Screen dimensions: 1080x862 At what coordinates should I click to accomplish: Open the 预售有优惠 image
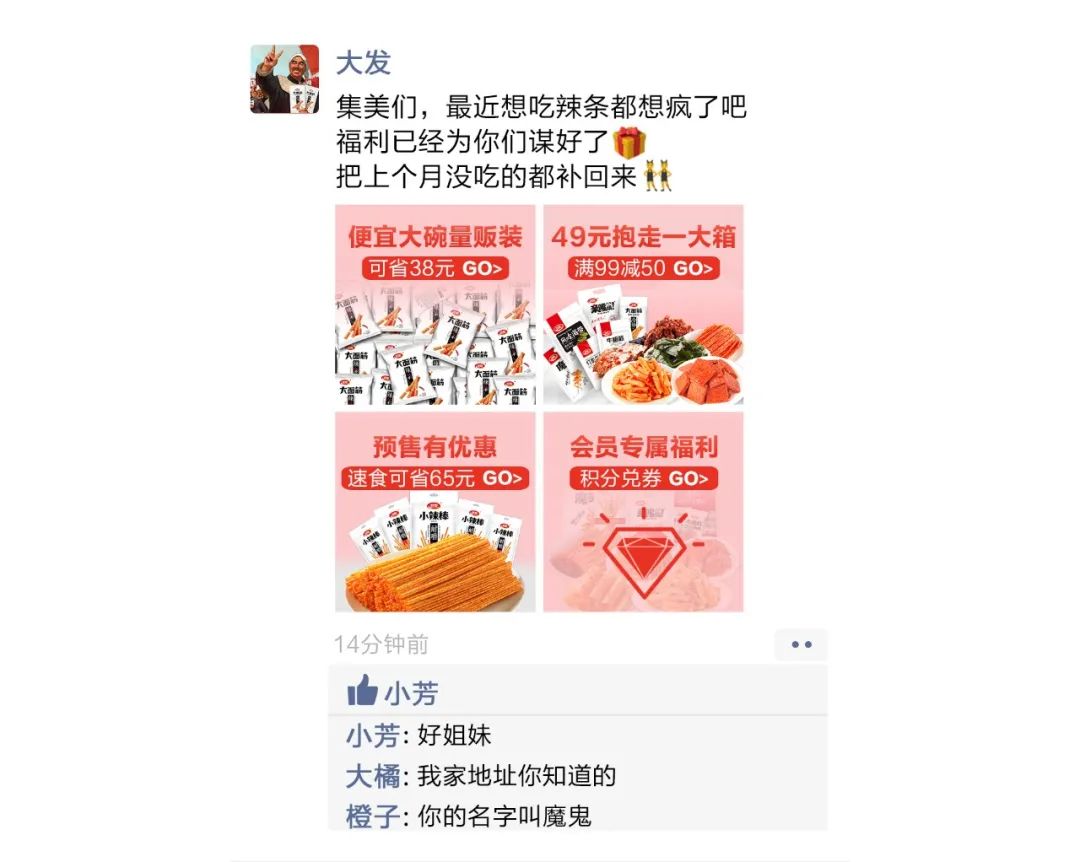435,512
